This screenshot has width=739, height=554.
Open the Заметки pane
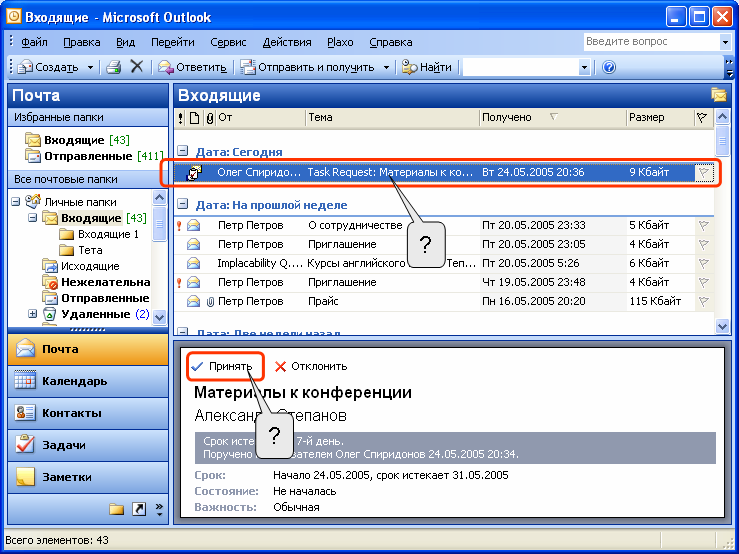88,477
